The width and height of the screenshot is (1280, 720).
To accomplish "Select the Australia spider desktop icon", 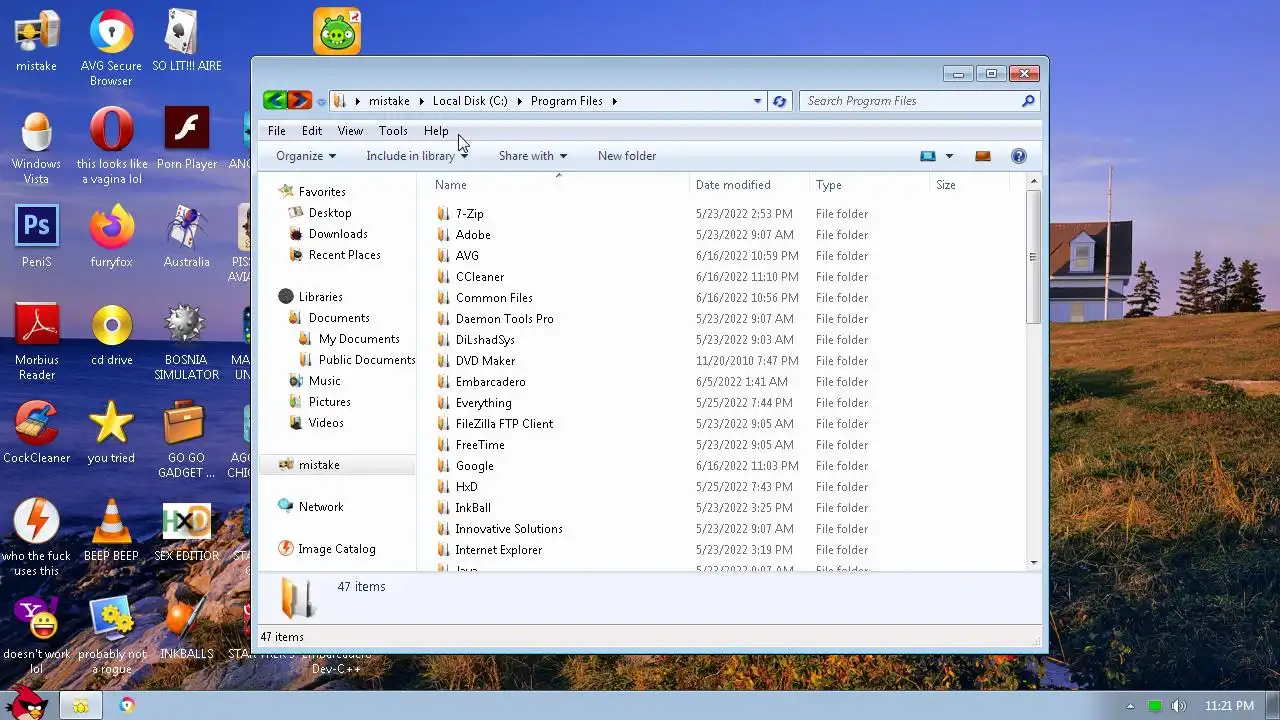I will pos(186,236).
